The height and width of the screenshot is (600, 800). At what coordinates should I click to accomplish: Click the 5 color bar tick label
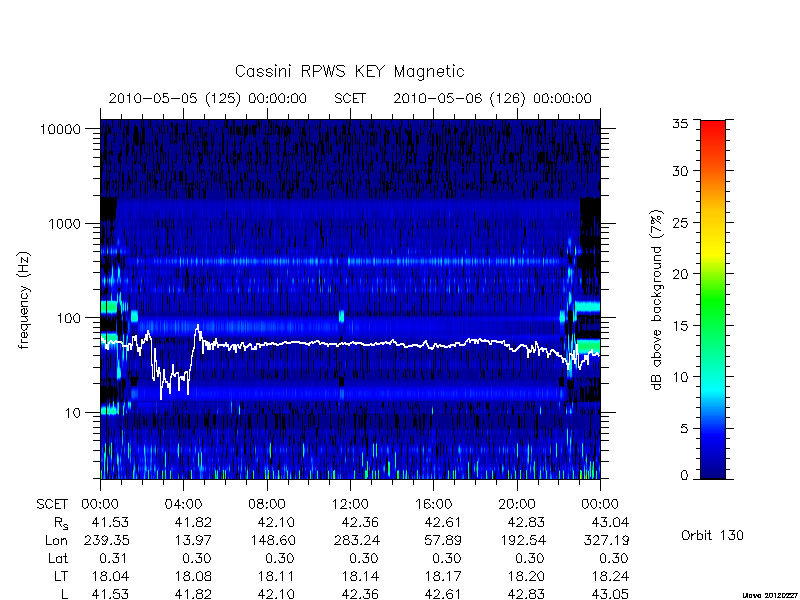click(684, 429)
